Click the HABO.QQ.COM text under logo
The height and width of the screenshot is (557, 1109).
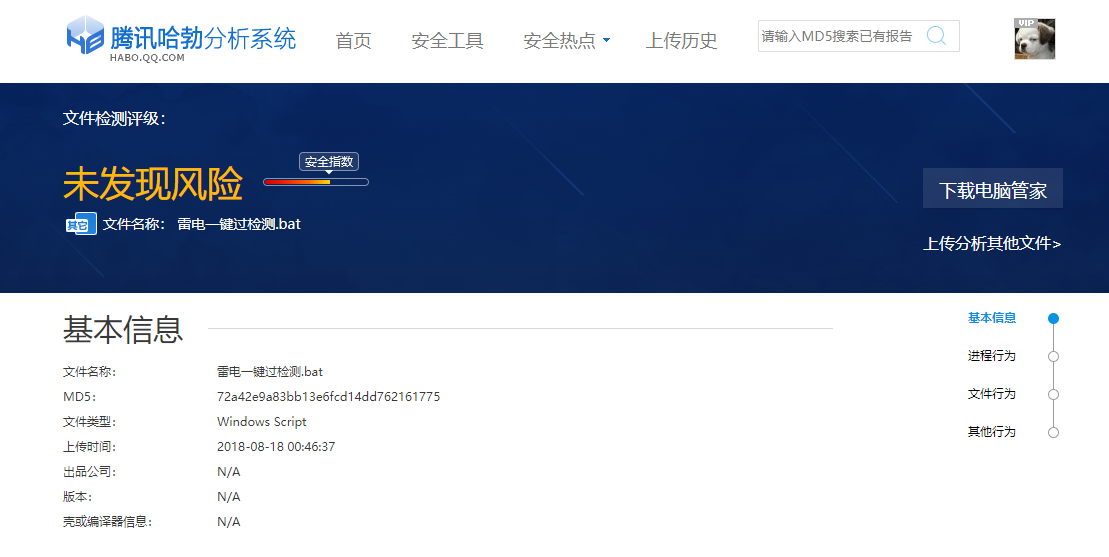click(147, 58)
